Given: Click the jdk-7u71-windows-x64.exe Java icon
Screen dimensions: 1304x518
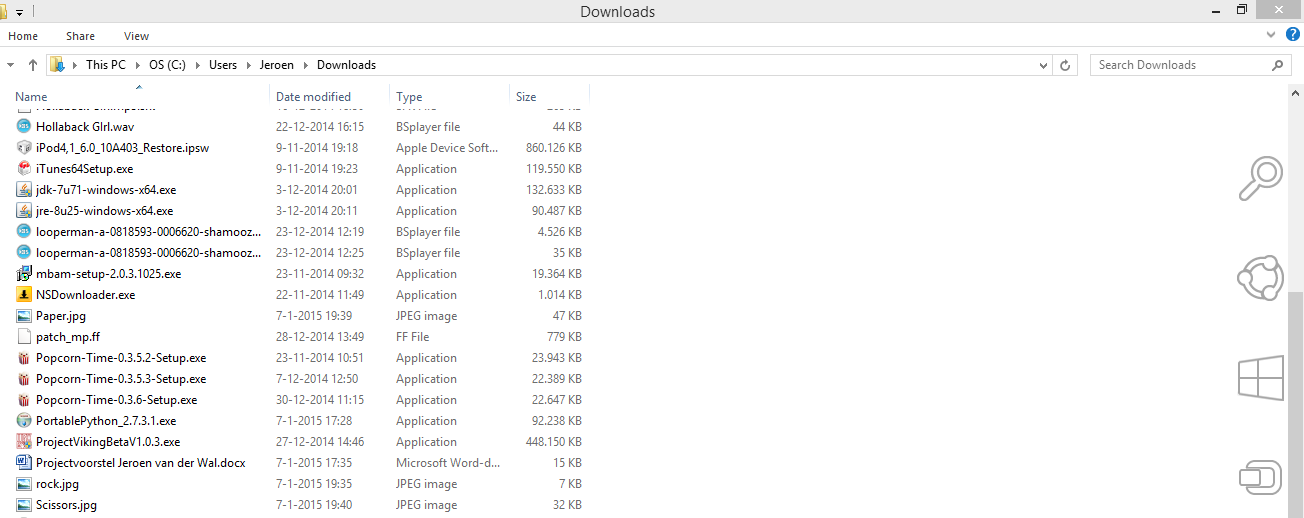Looking at the screenshot, I should (x=25, y=190).
